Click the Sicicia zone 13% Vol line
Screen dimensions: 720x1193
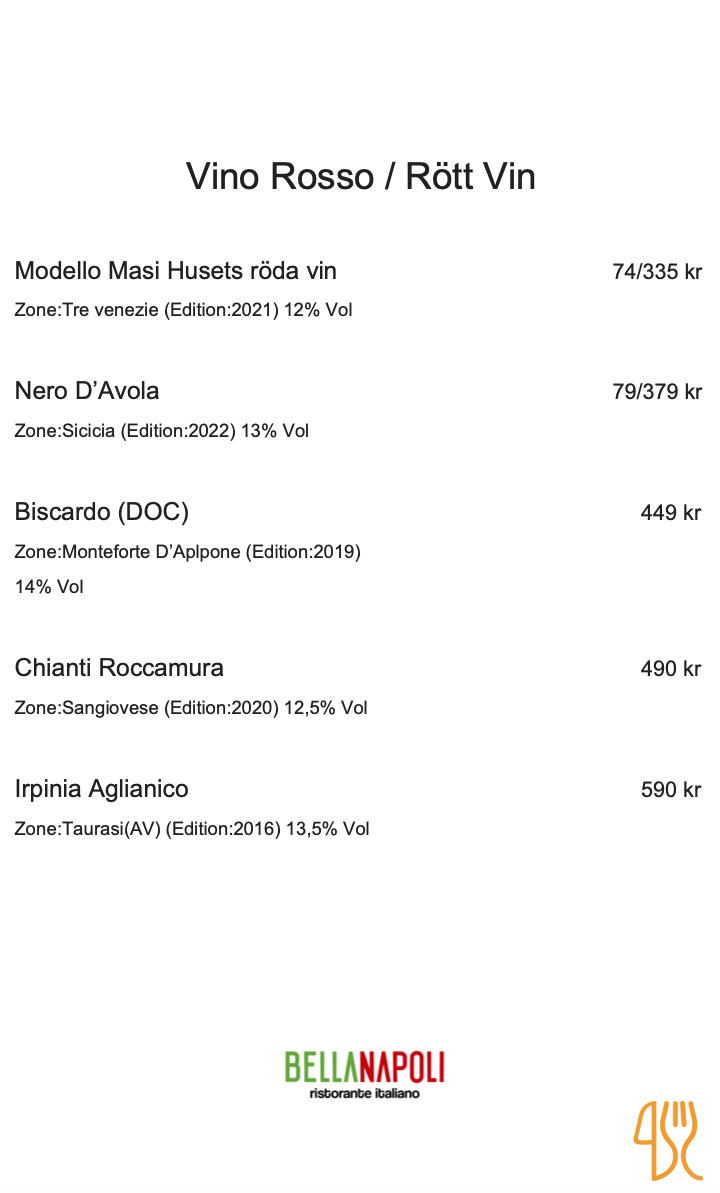click(x=161, y=431)
